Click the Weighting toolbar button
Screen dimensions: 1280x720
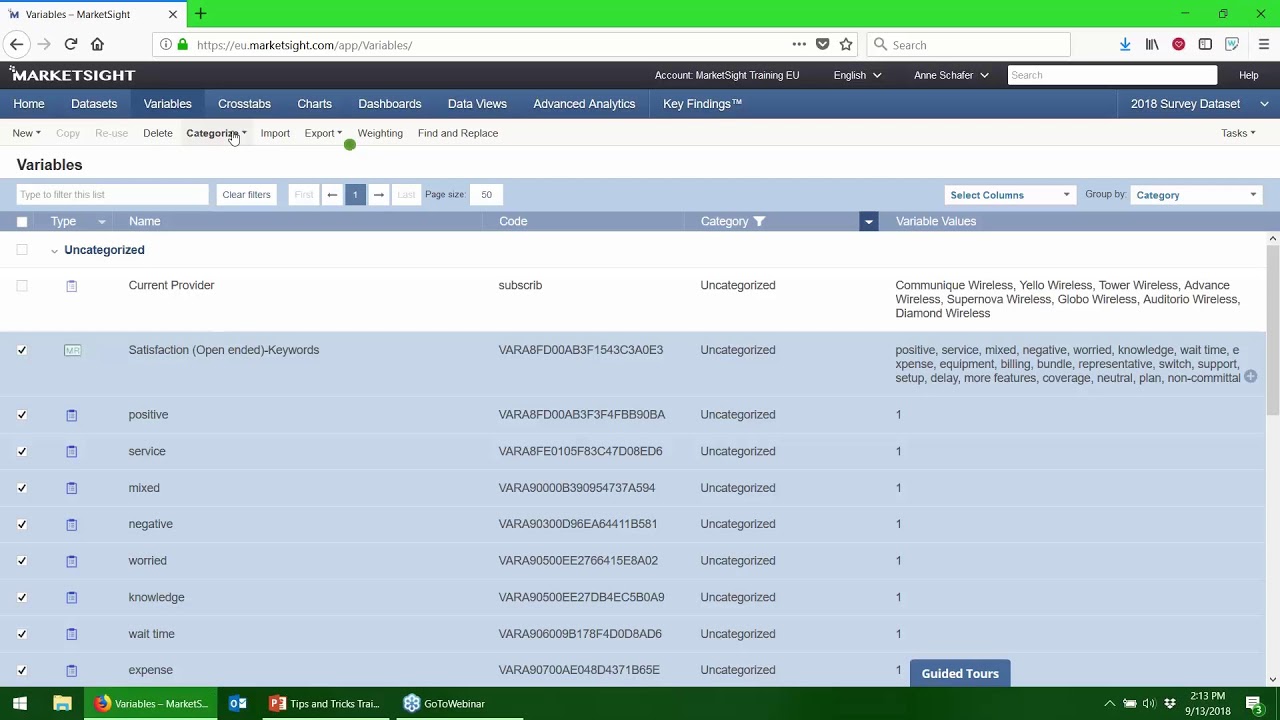380,133
